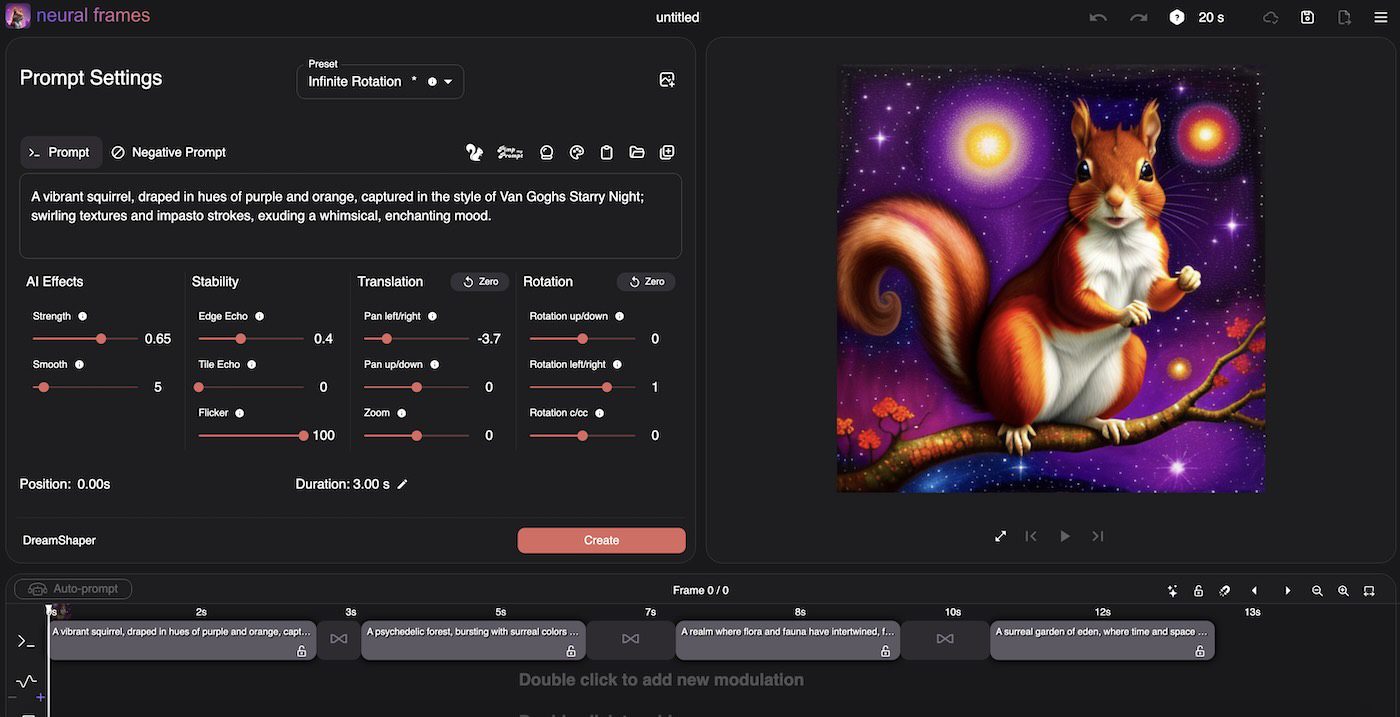Image resolution: width=1400 pixels, height=717 pixels.
Task: Open the Infinite Rotation preset dropdown
Action: [x=448, y=81]
